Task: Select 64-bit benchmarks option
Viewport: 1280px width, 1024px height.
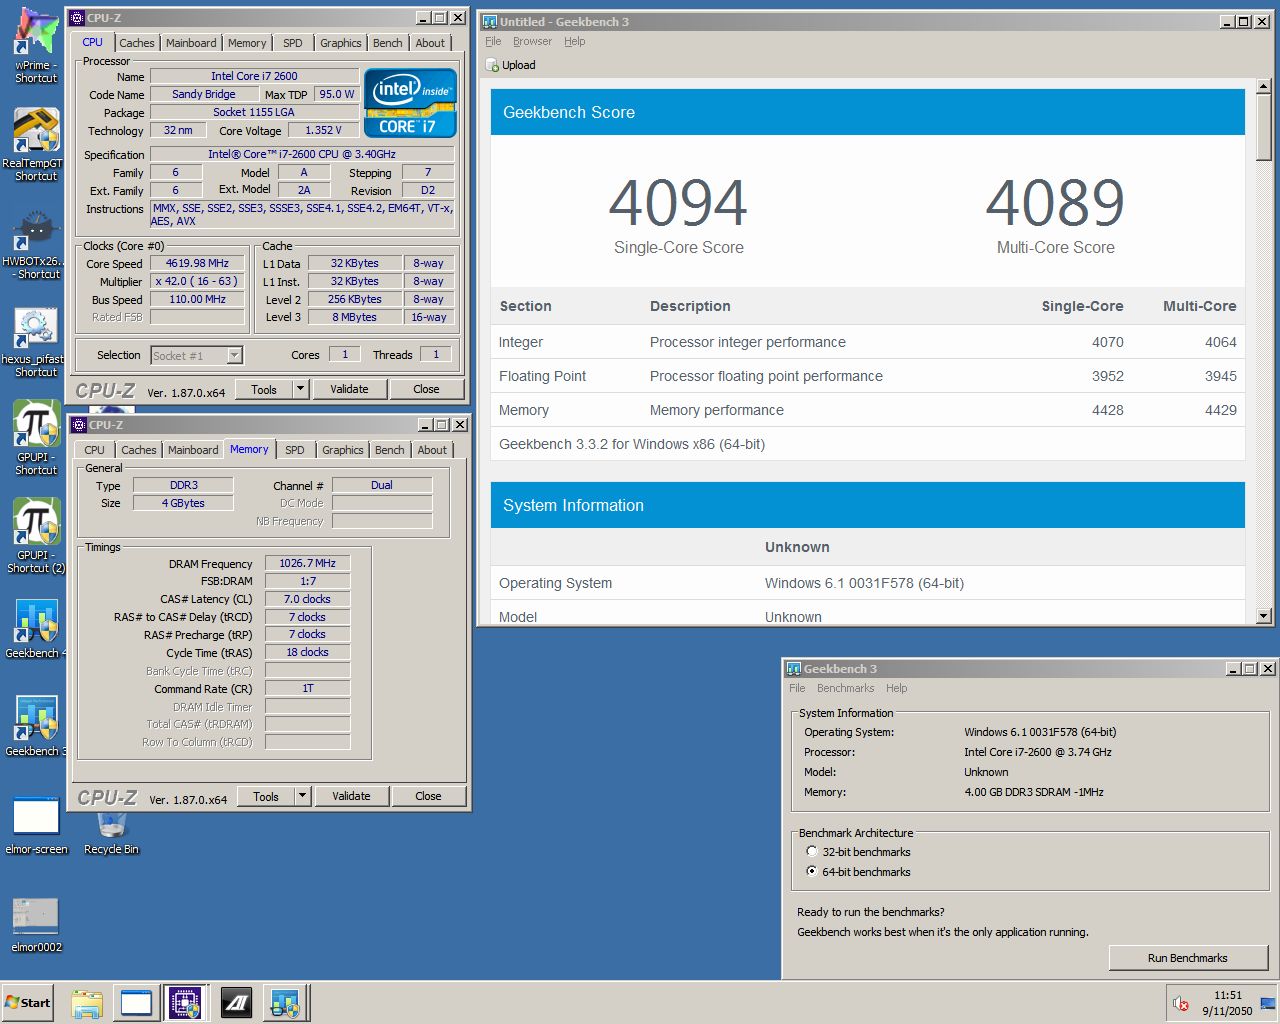Action: tap(812, 872)
